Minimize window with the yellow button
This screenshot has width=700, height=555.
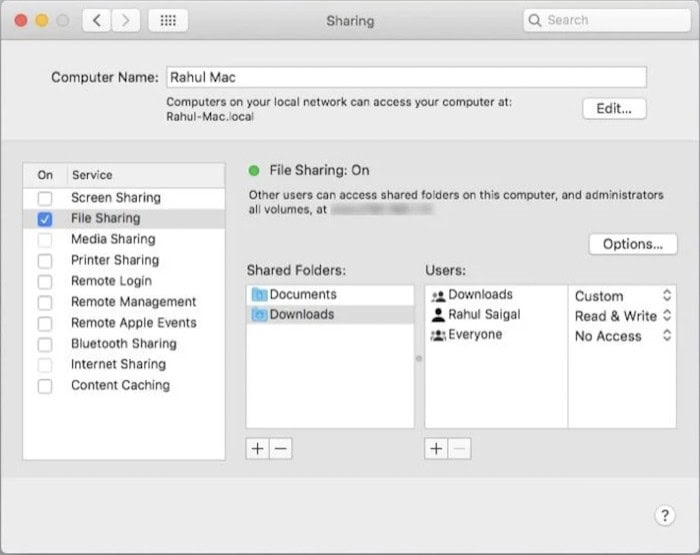coord(42,21)
